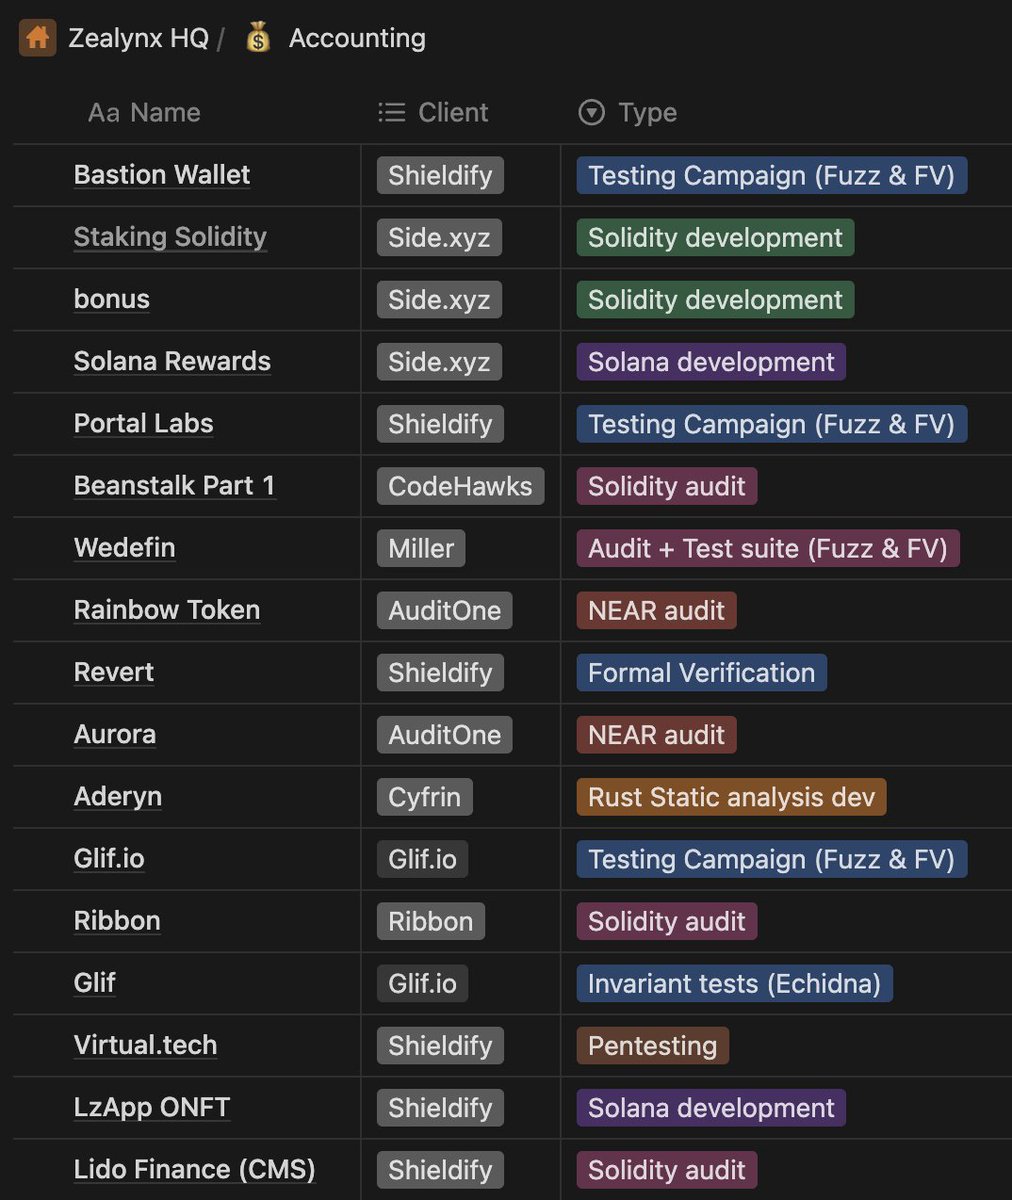The height and width of the screenshot is (1200, 1012).
Task: Open the Accounting breadcrumb page
Action: click(x=357, y=38)
